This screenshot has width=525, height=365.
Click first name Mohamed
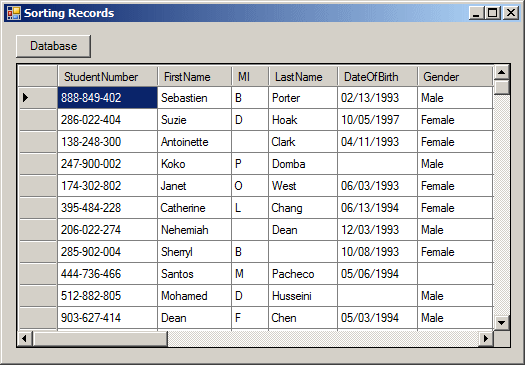pyautogui.click(x=195, y=296)
